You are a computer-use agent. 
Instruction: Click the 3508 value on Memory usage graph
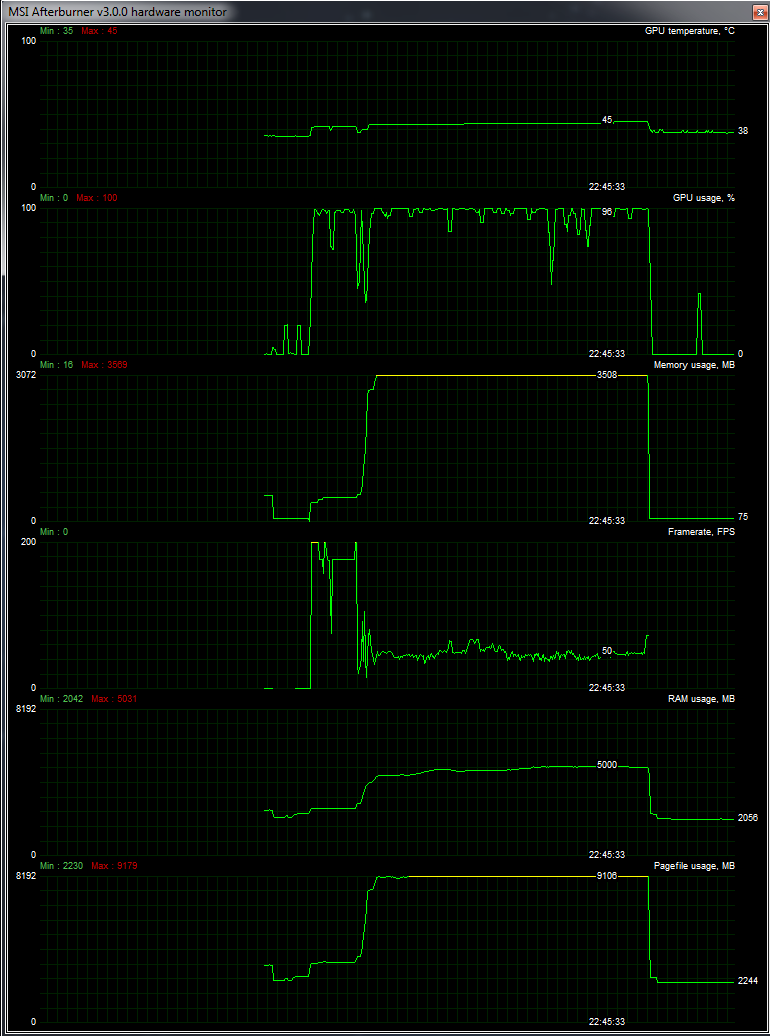(x=607, y=375)
